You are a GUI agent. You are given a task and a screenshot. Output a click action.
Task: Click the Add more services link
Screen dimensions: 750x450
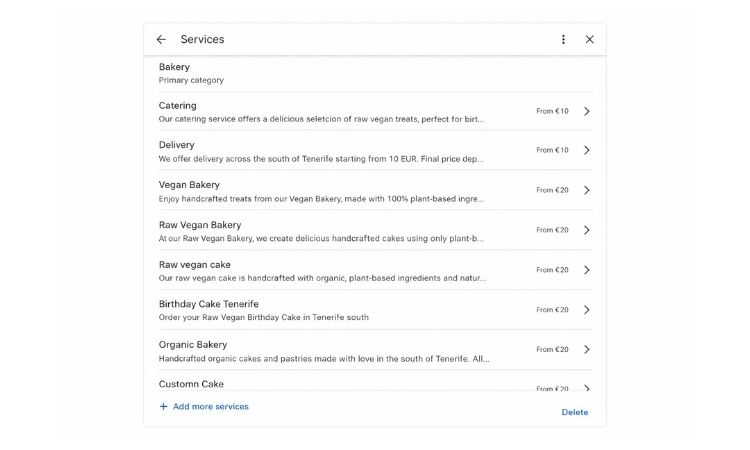[210, 407]
